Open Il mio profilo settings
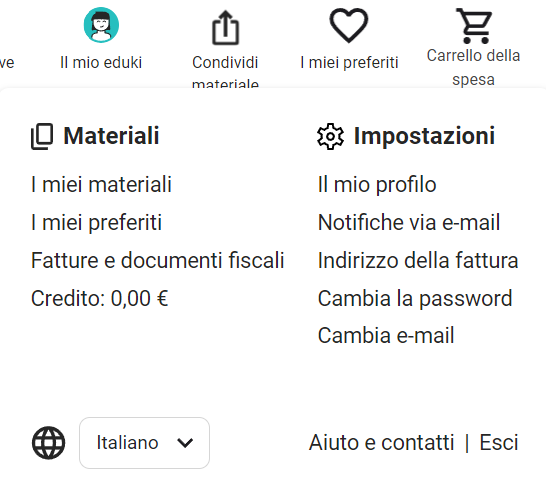This screenshot has width=546, height=478. click(377, 184)
